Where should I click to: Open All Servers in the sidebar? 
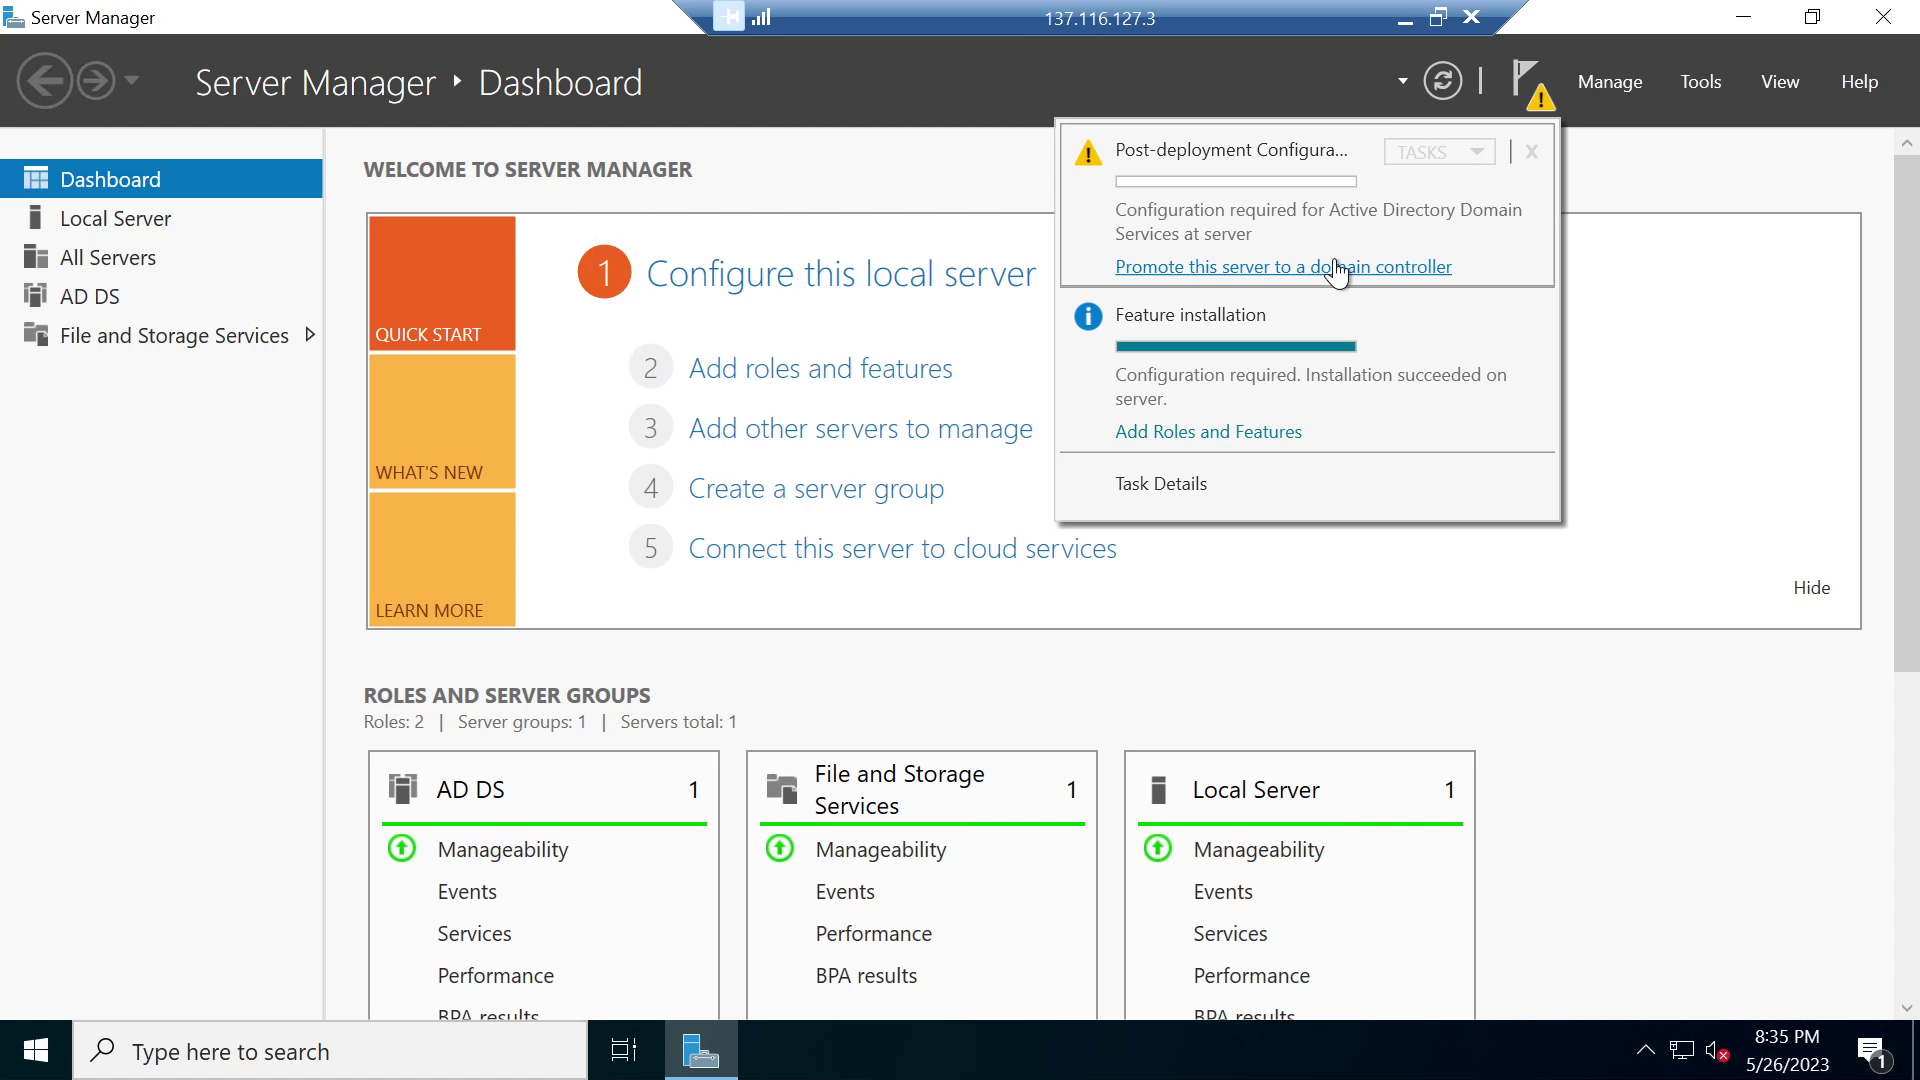161,257
